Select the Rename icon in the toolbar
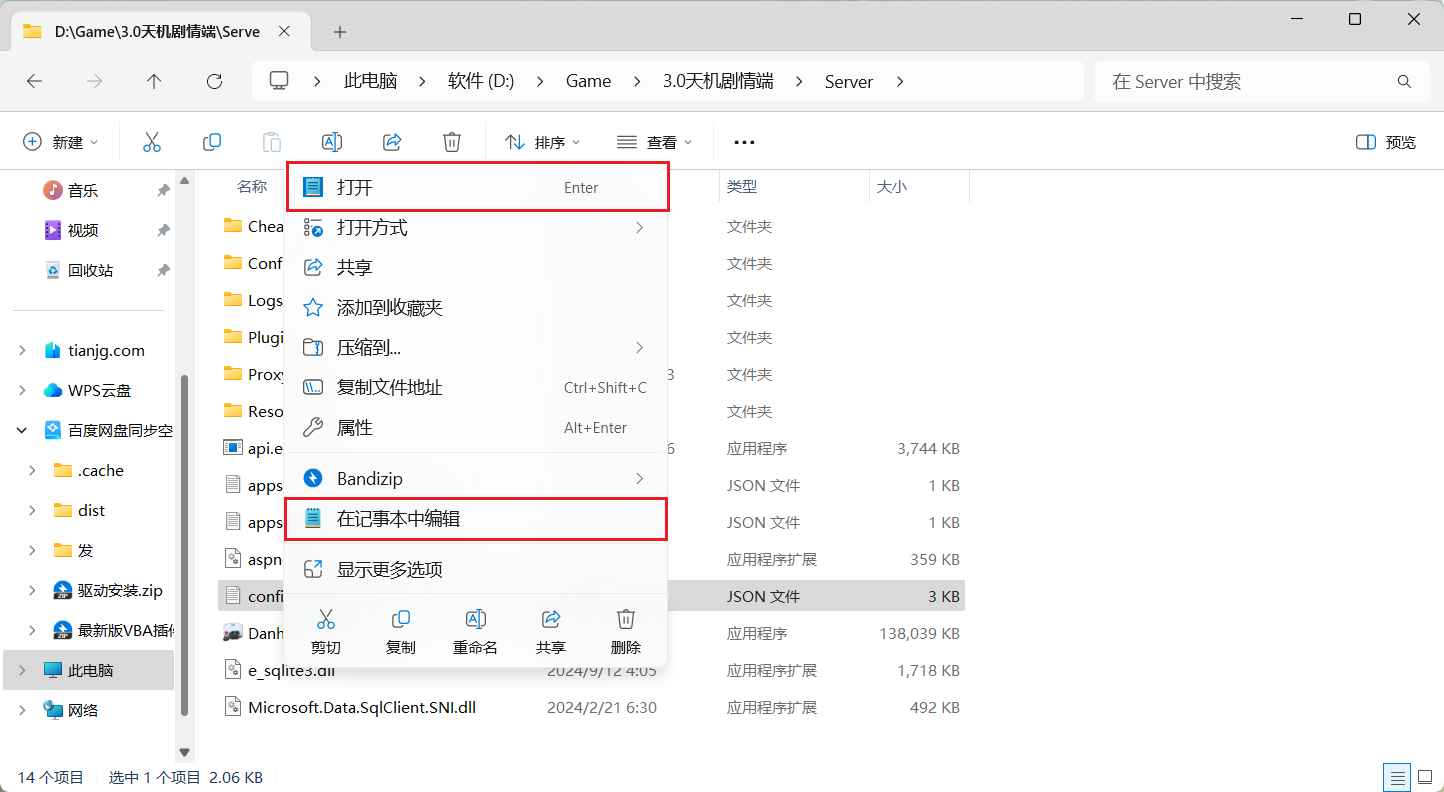The image size is (1444, 792). coord(332,141)
